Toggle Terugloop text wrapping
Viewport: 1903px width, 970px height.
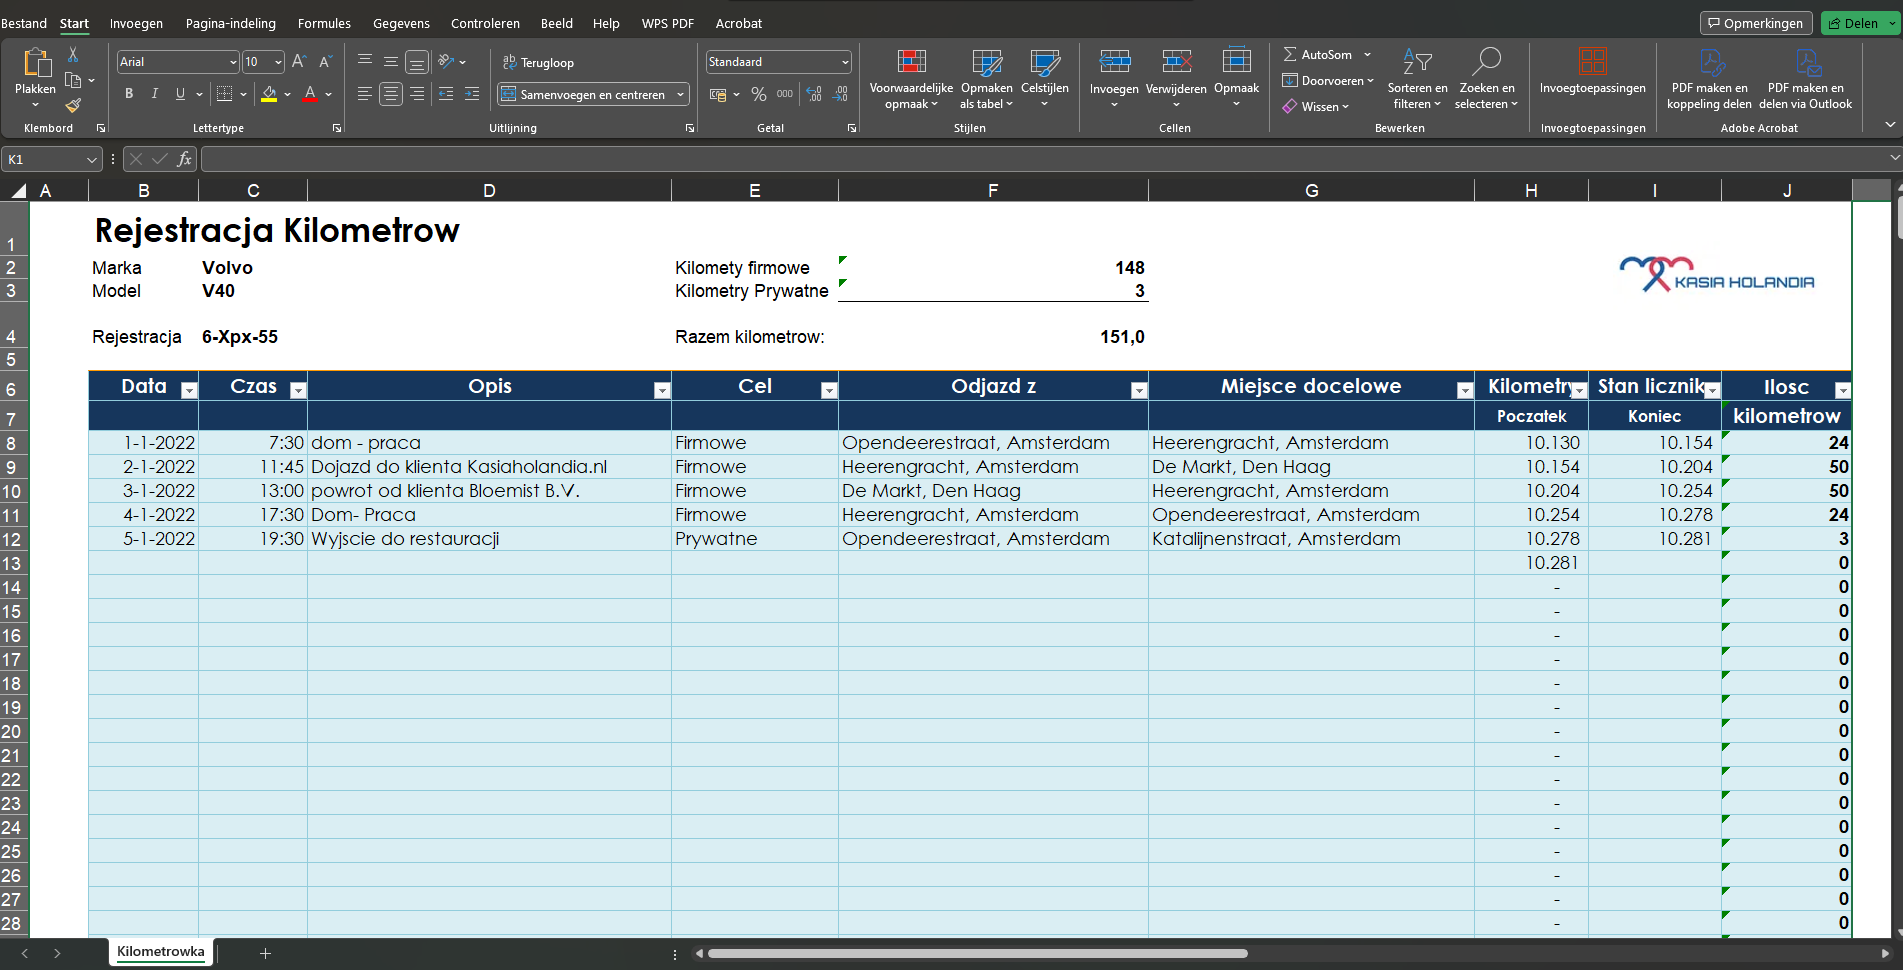538,62
